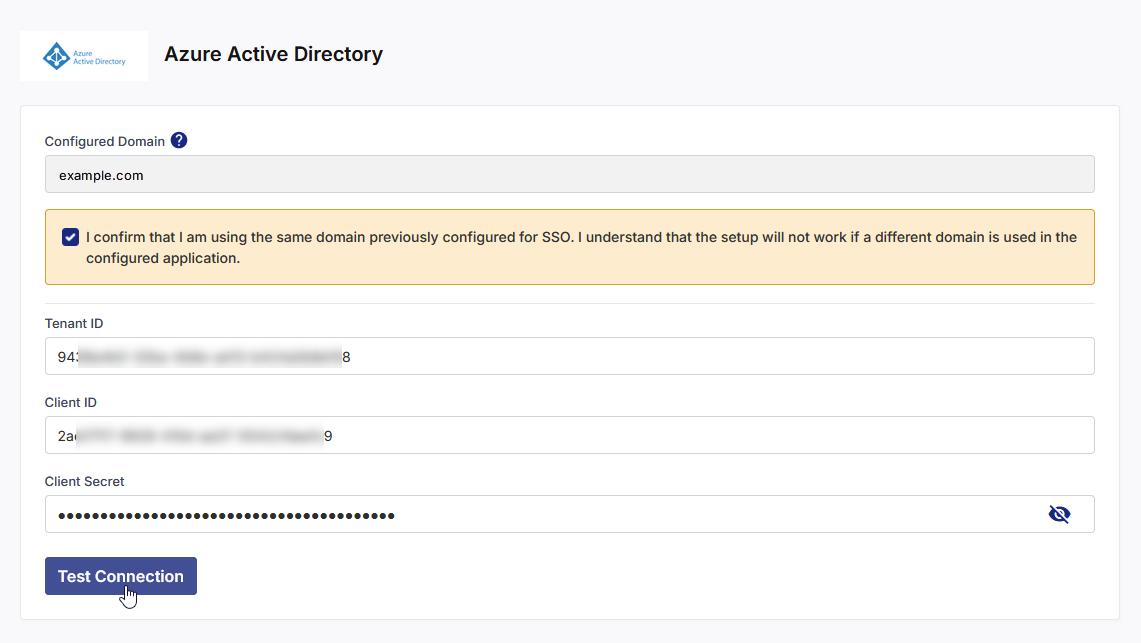Click the Client Secret label
The height and width of the screenshot is (643, 1141).
click(x=85, y=481)
